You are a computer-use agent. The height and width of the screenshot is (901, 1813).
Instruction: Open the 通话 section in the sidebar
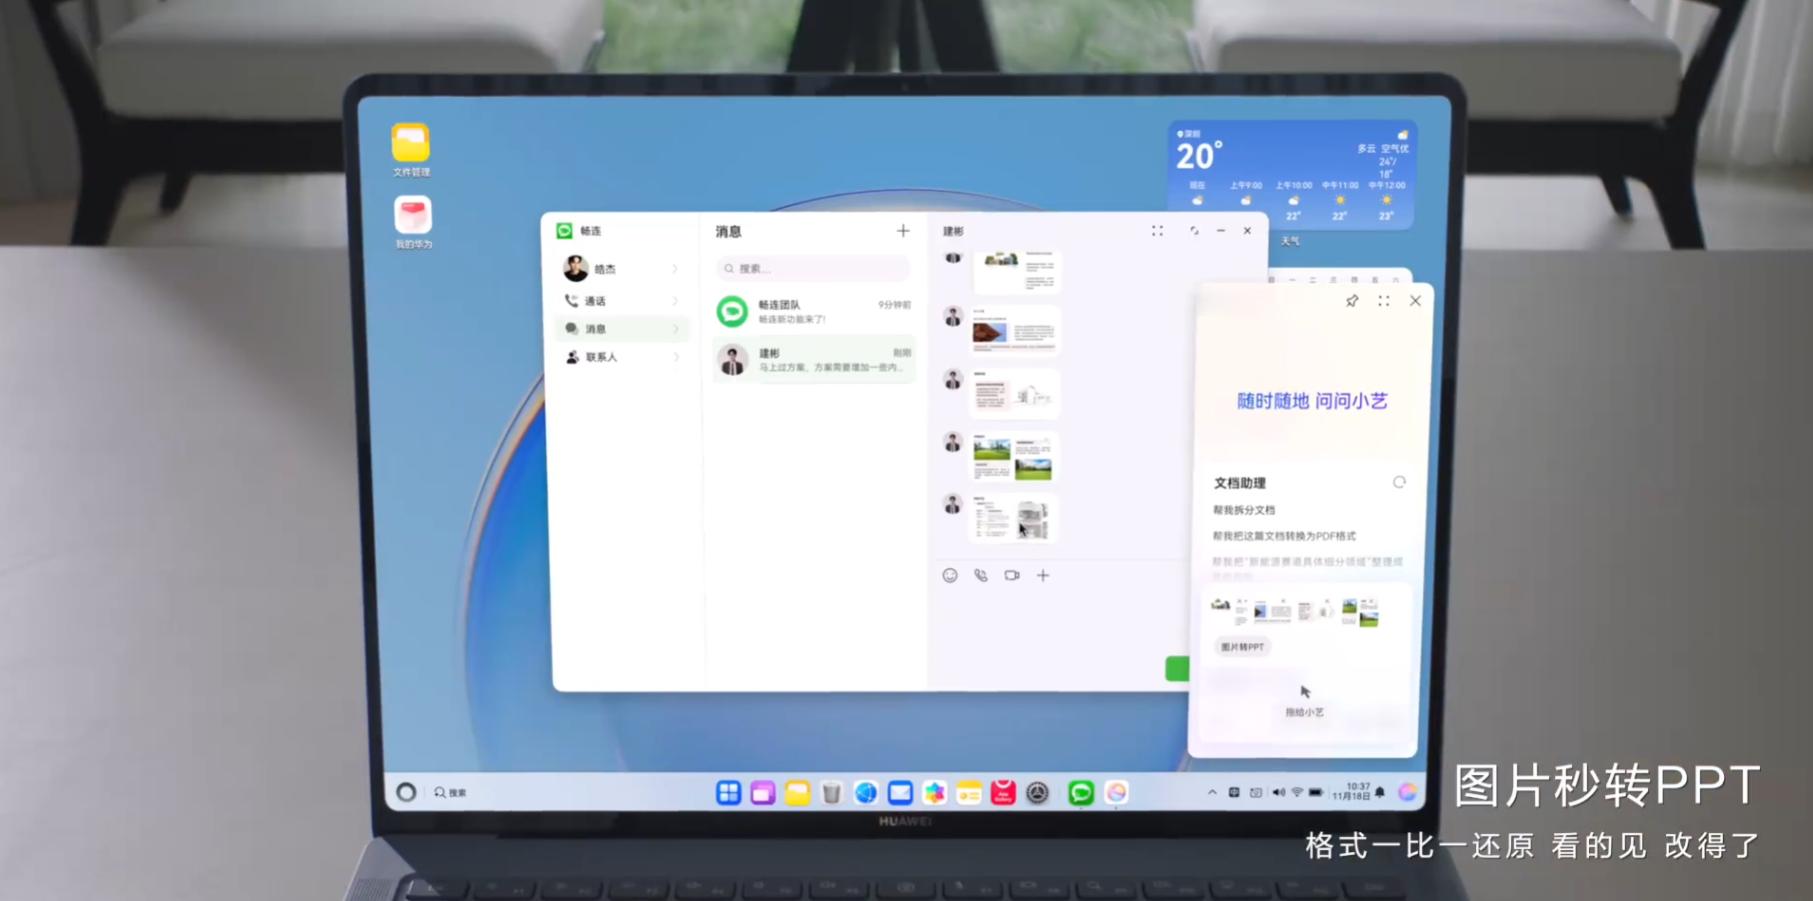(x=620, y=301)
